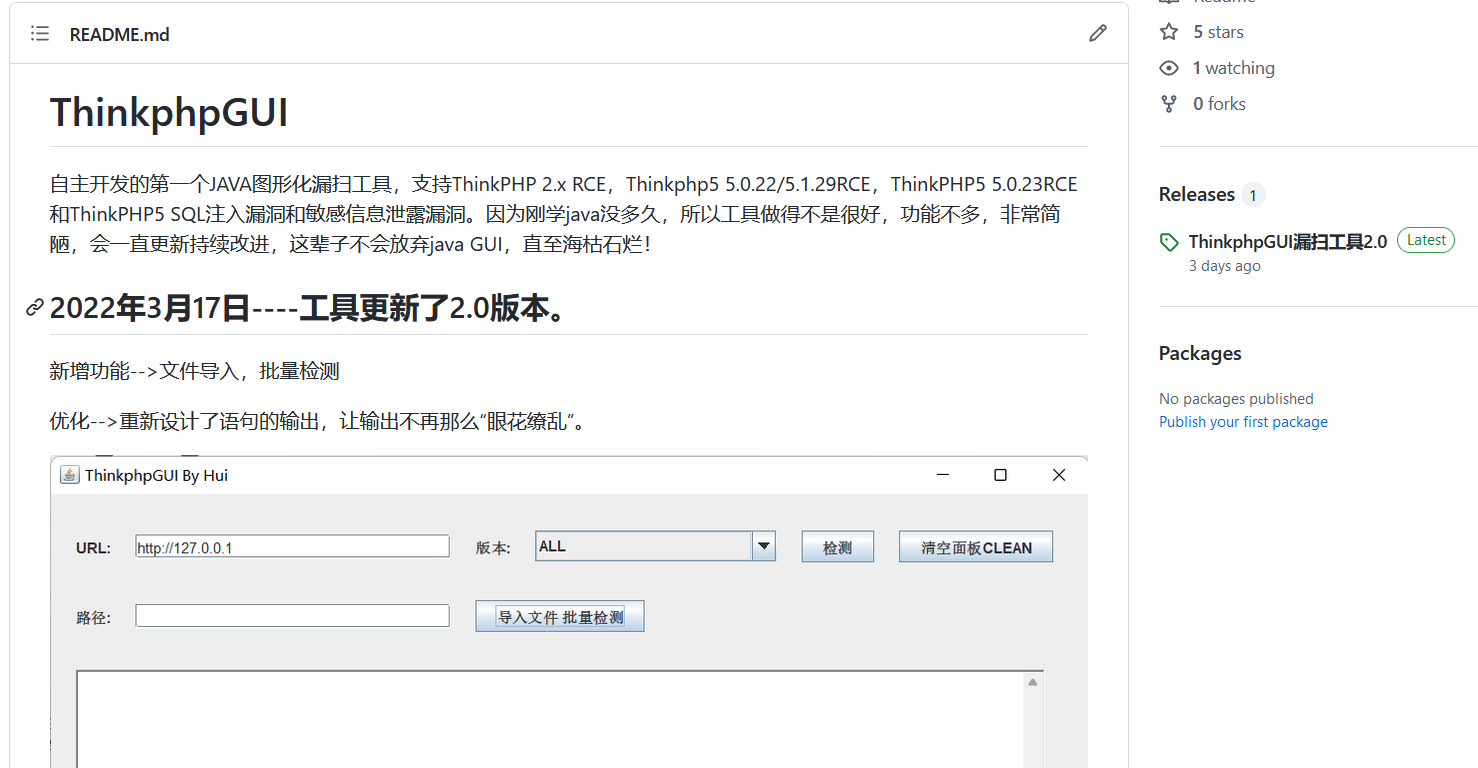Screen dimensions: 1478x768
Task: Click the 路径 path input field
Action: click(292, 616)
